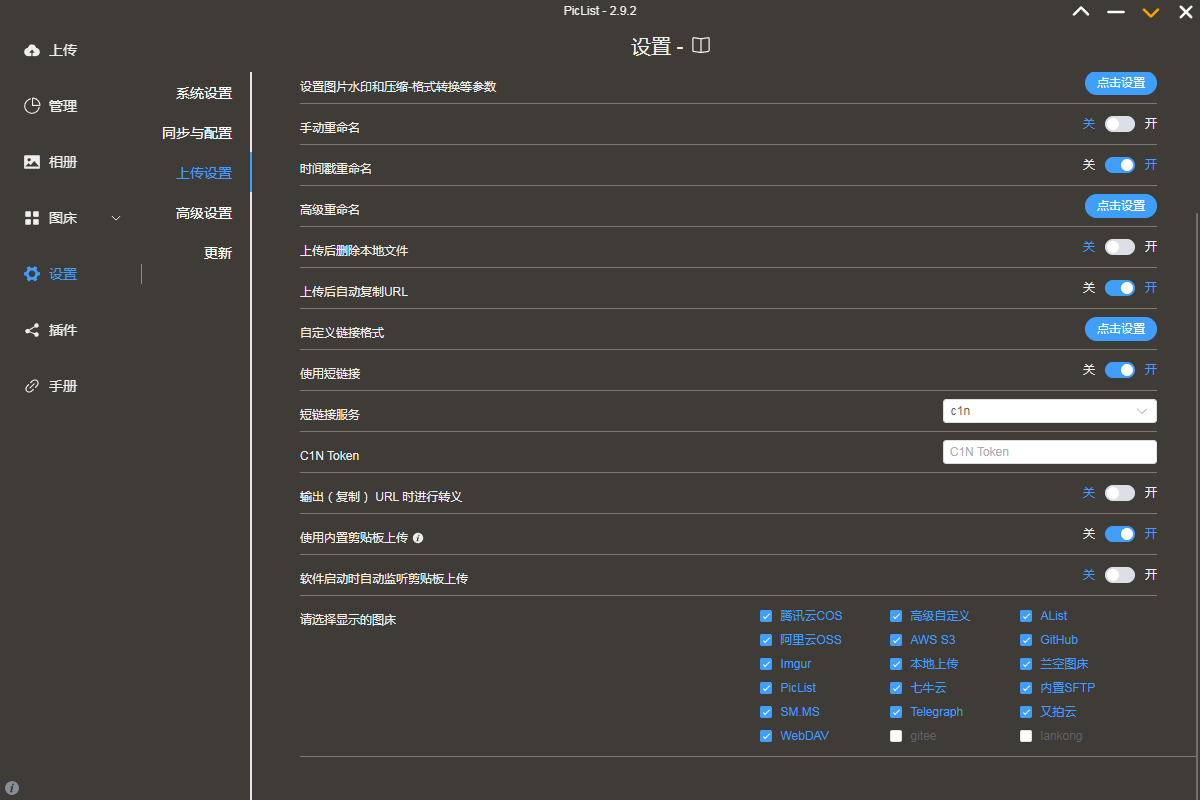Image resolution: width=1200 pixels, height=800 pixels.
Task: Open the documentation book icon beside 设置 title
Action: [701, 46]
